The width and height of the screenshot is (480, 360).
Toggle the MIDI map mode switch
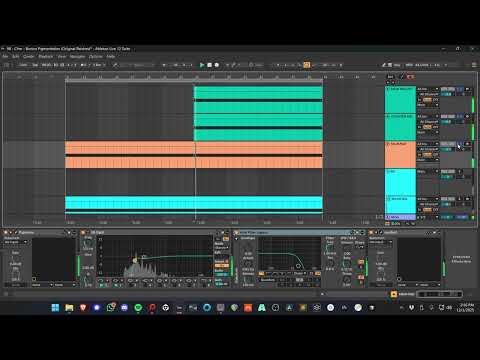pos(409,65)
